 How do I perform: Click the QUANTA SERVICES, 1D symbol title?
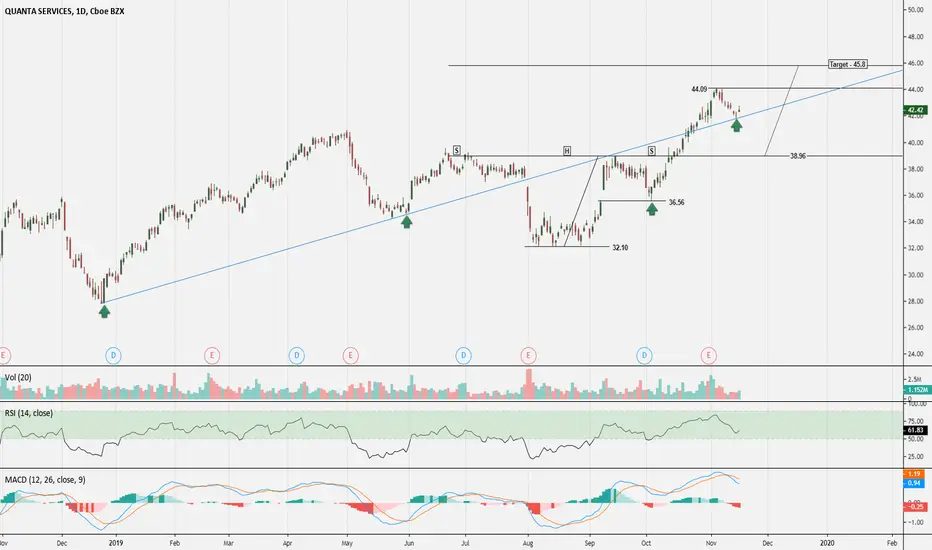(x=64, y=11)
